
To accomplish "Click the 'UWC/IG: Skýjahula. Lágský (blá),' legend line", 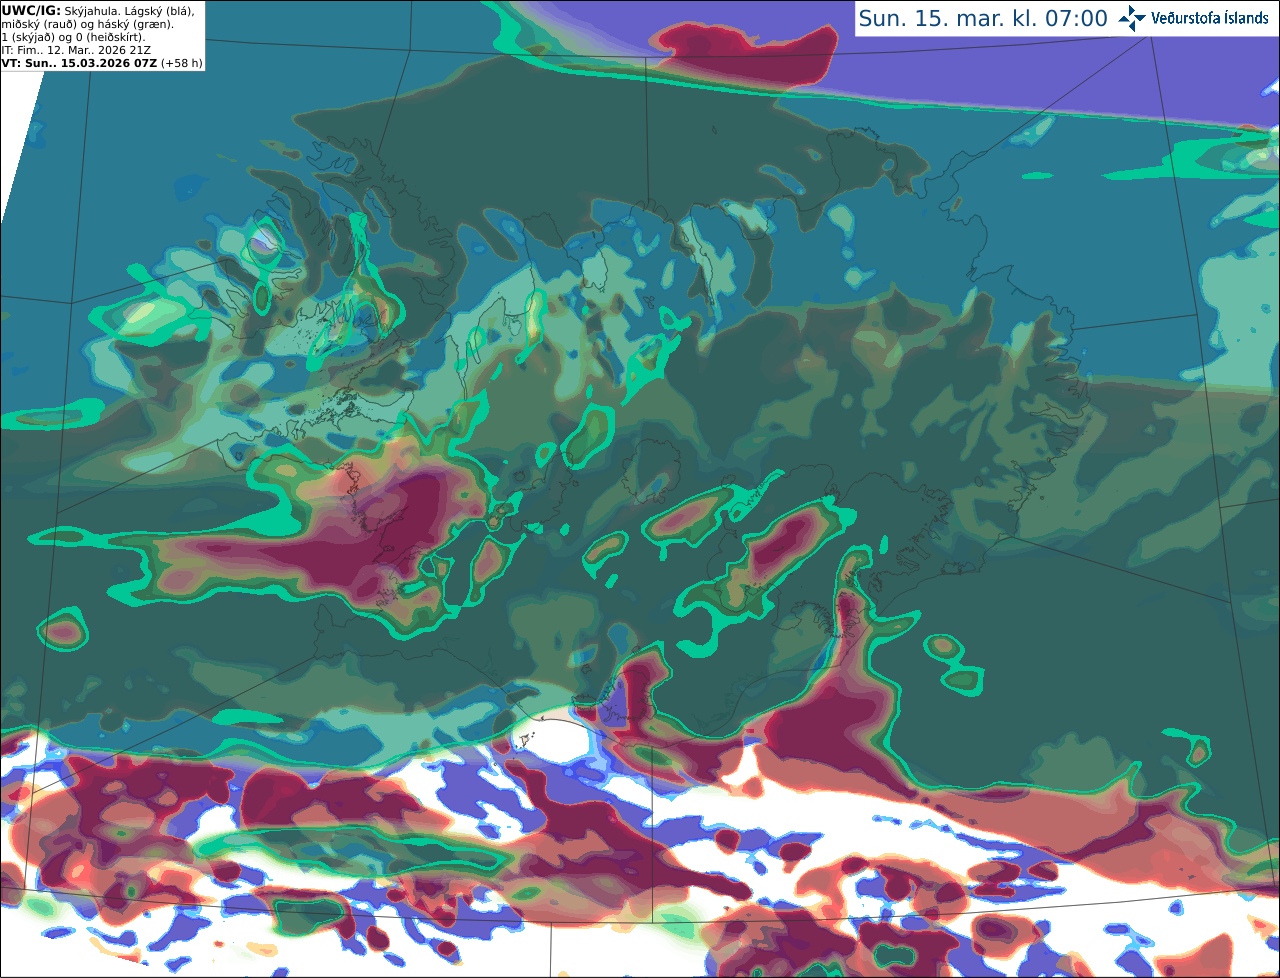I will 98,10.
